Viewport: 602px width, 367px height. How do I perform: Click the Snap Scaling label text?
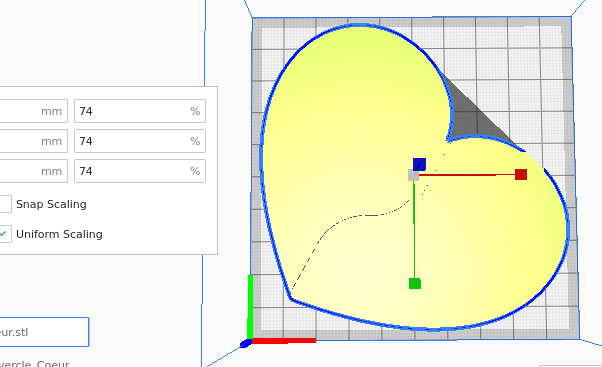point(51,204)
